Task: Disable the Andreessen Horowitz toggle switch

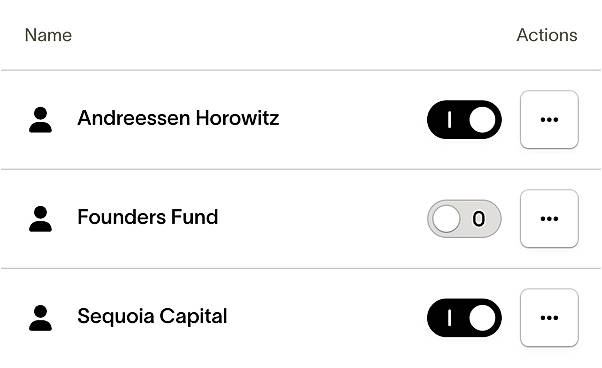Action: (464, 119)
